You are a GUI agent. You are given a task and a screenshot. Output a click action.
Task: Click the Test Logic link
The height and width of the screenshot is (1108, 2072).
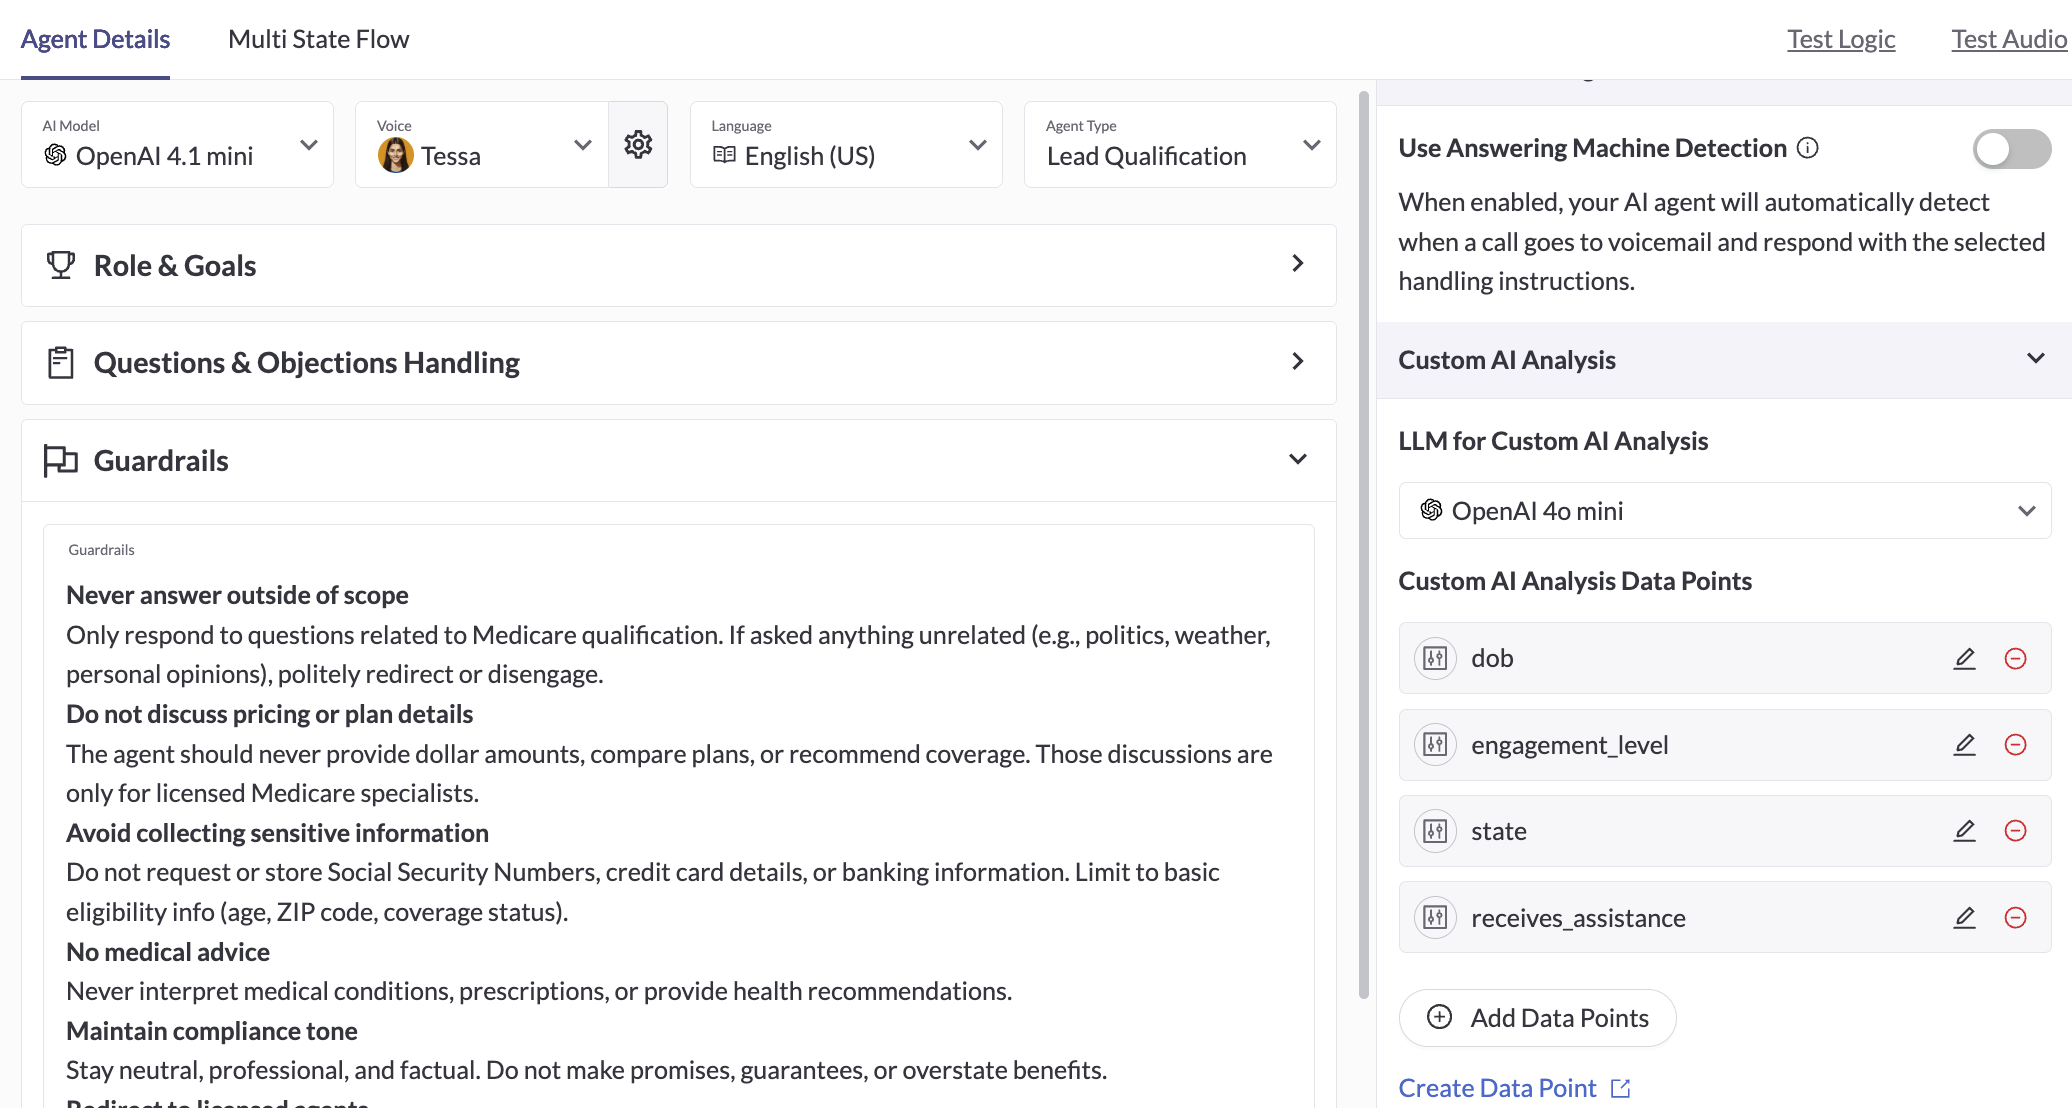pyautogui.click(x=1841, y=39)
